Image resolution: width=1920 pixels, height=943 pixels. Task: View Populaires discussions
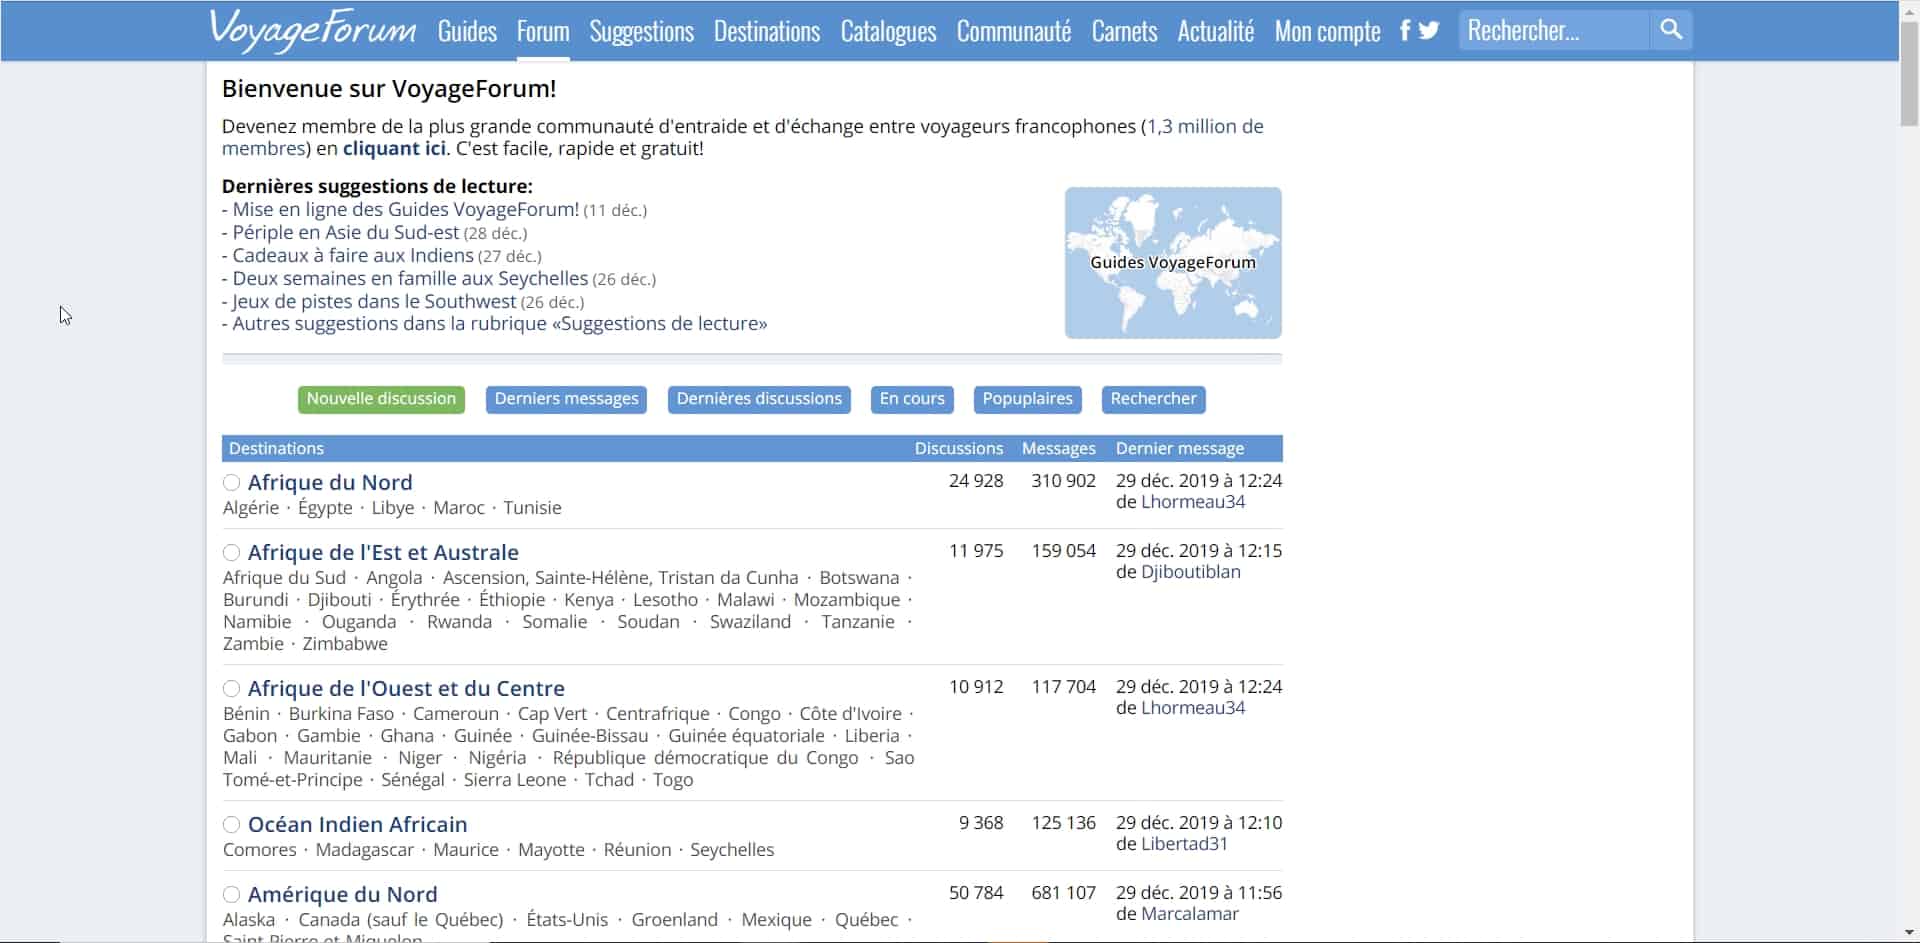1027,399
